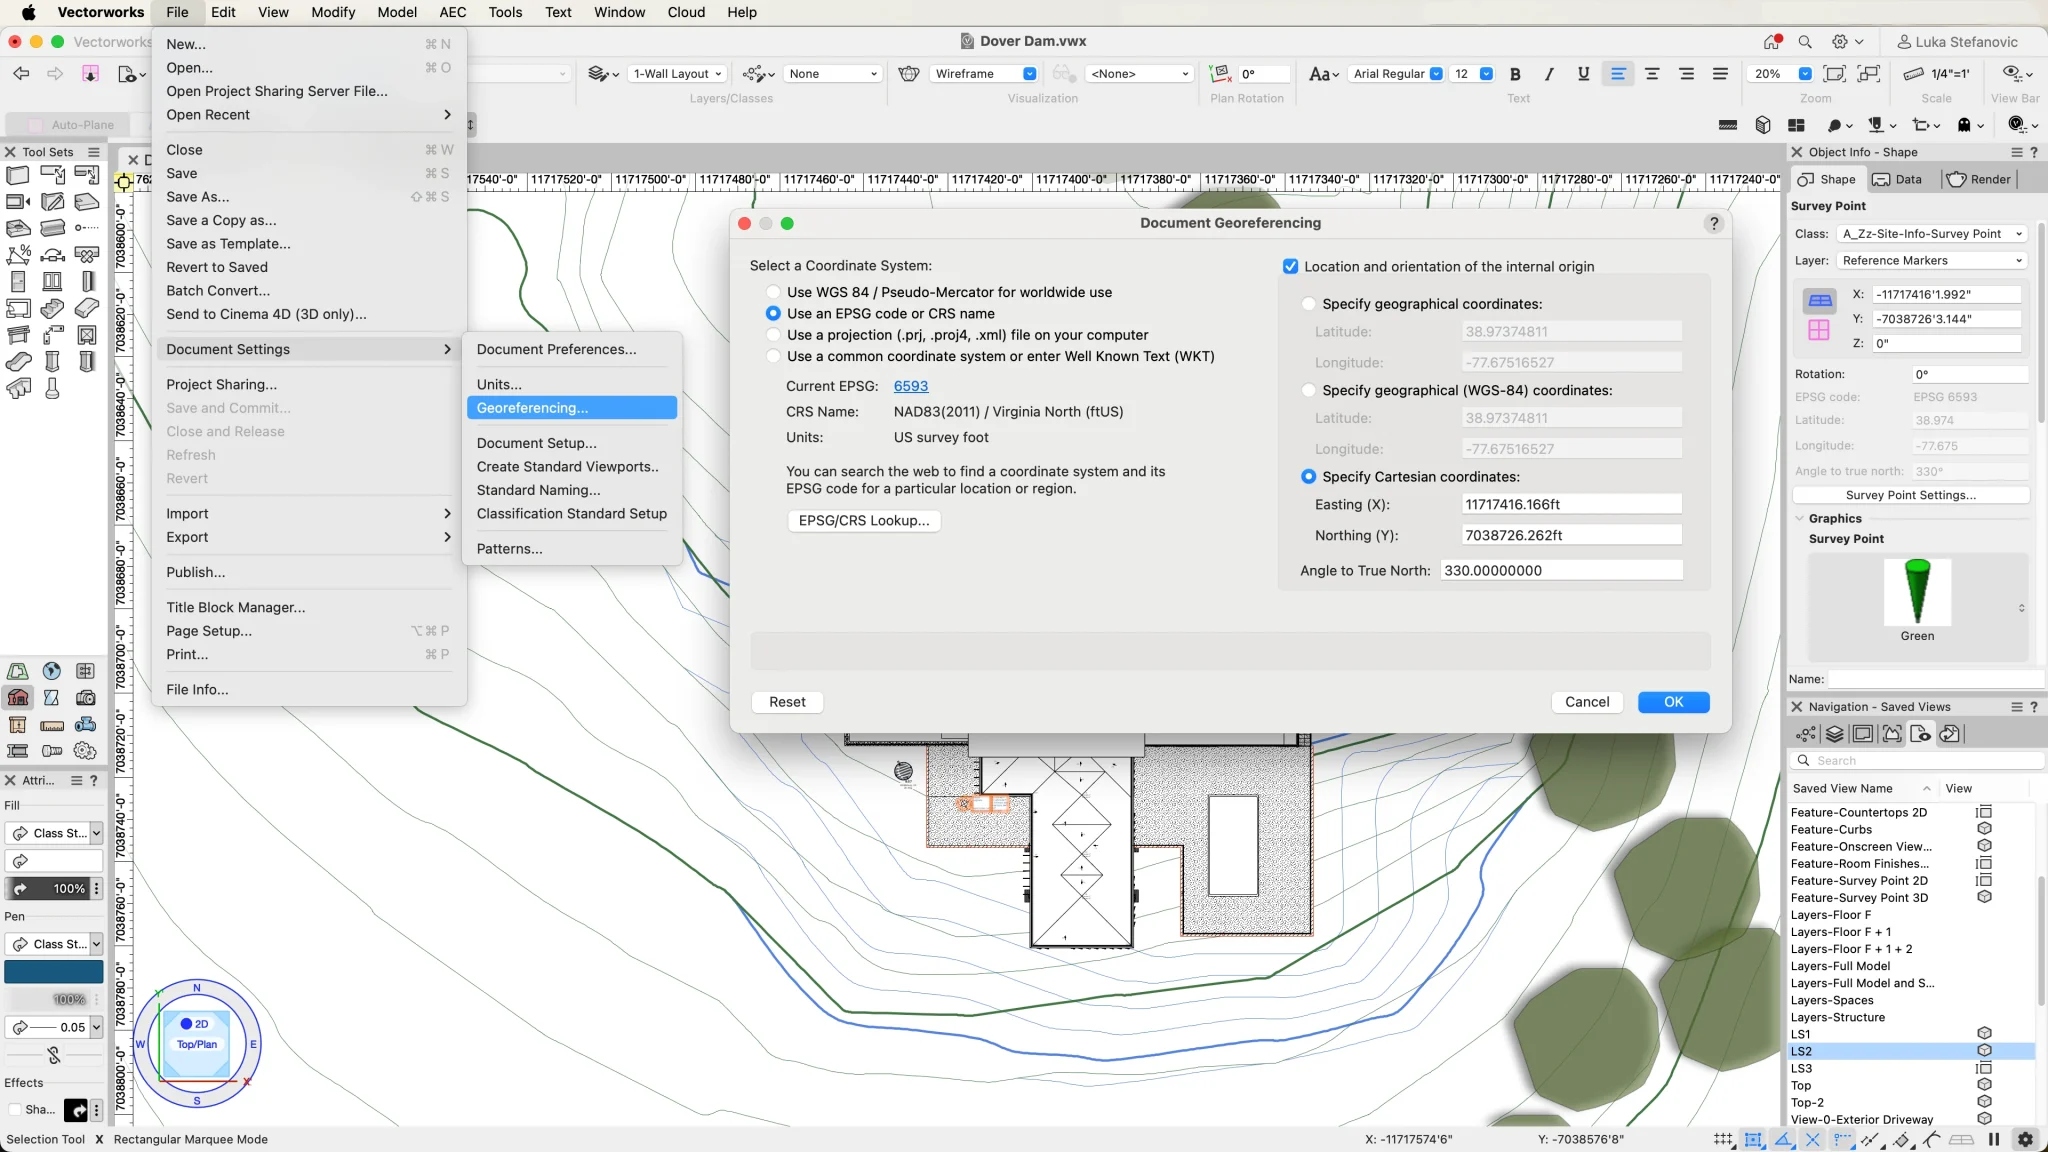This screenshot has height=1152, width=2048.
Task: Click the center text alignment icon
Action: pos(1652,74)
